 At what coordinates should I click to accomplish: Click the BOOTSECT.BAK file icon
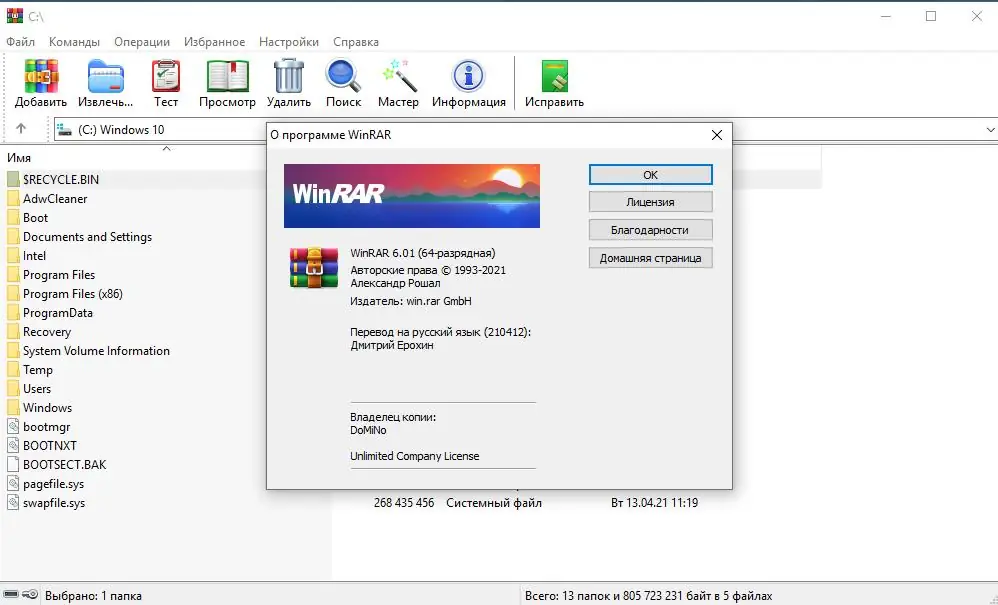pyautogui.click(x=13, y=464)
